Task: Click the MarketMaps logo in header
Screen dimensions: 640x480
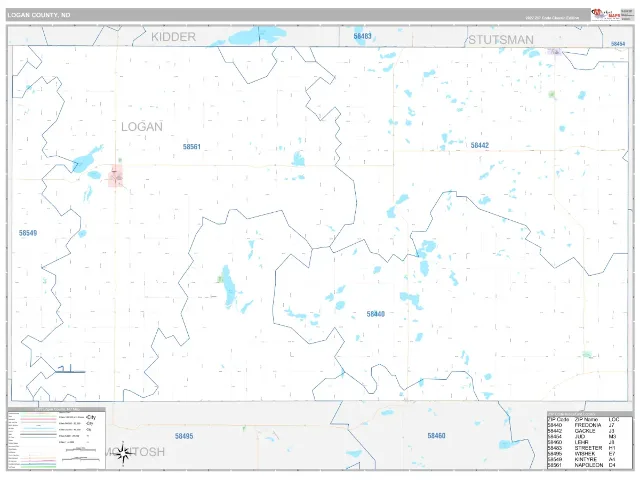Action: (606, 14)
